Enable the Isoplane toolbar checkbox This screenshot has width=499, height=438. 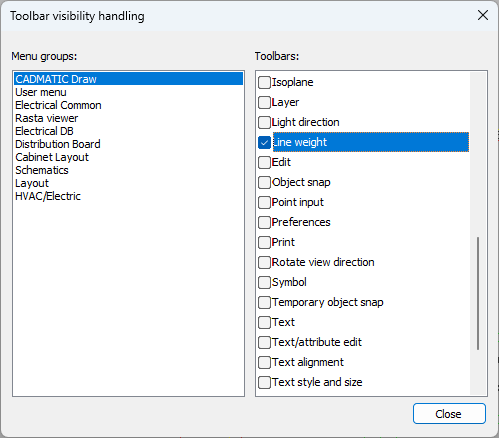pos(264,82)
